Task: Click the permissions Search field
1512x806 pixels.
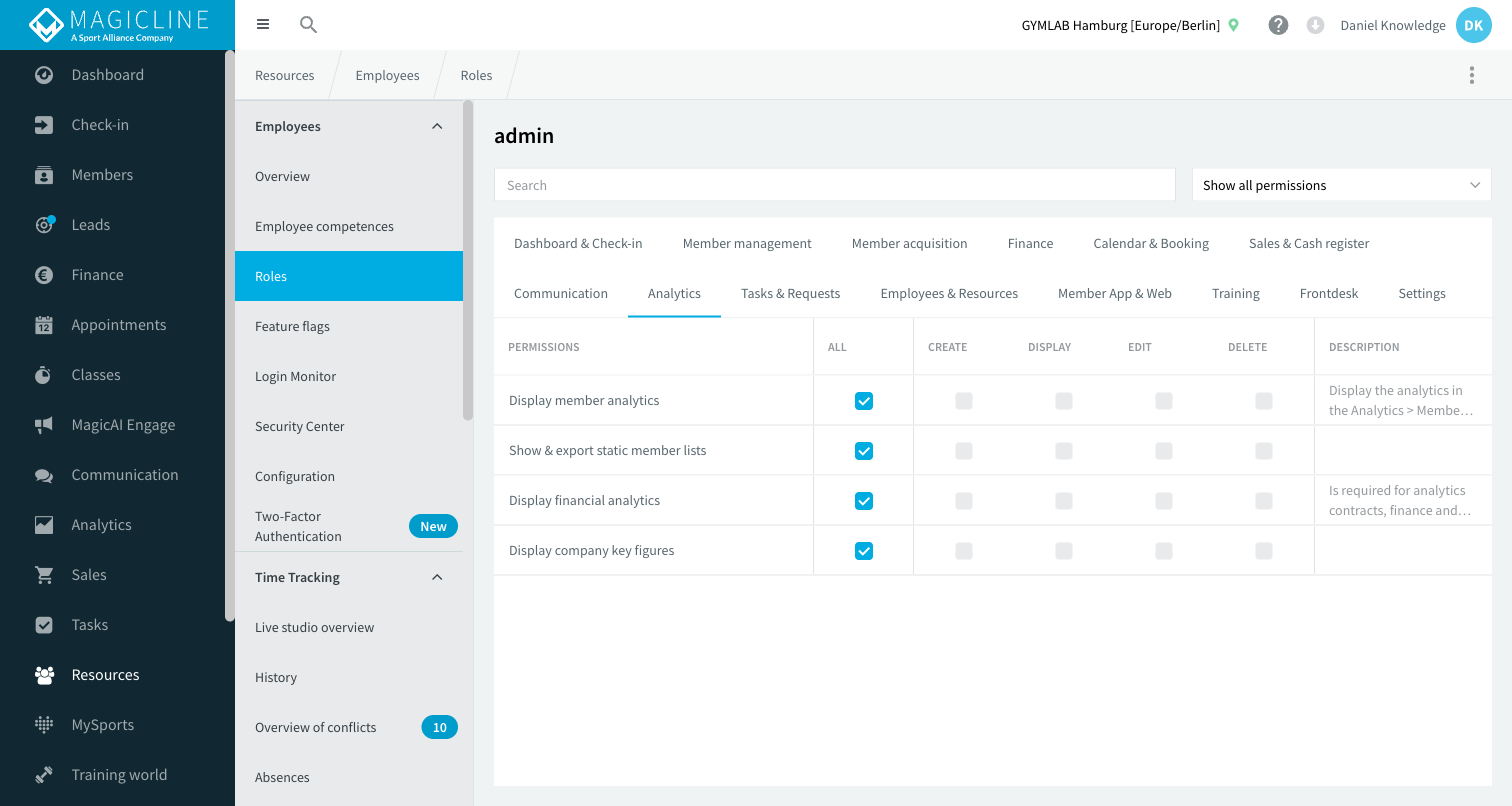Action: pos(834,185)
